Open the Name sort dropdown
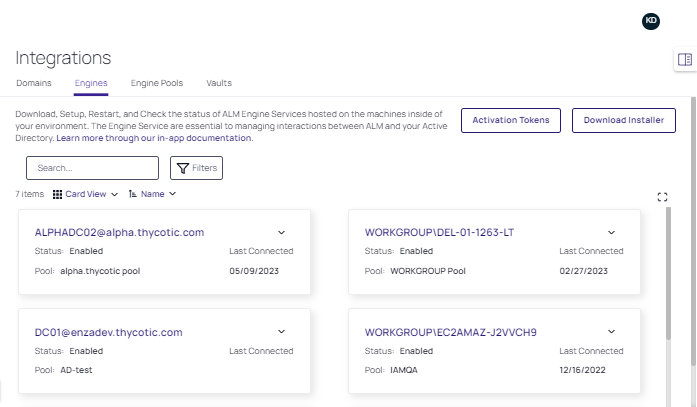The height and width of the screenshot is (407, 697). [158, 194]
